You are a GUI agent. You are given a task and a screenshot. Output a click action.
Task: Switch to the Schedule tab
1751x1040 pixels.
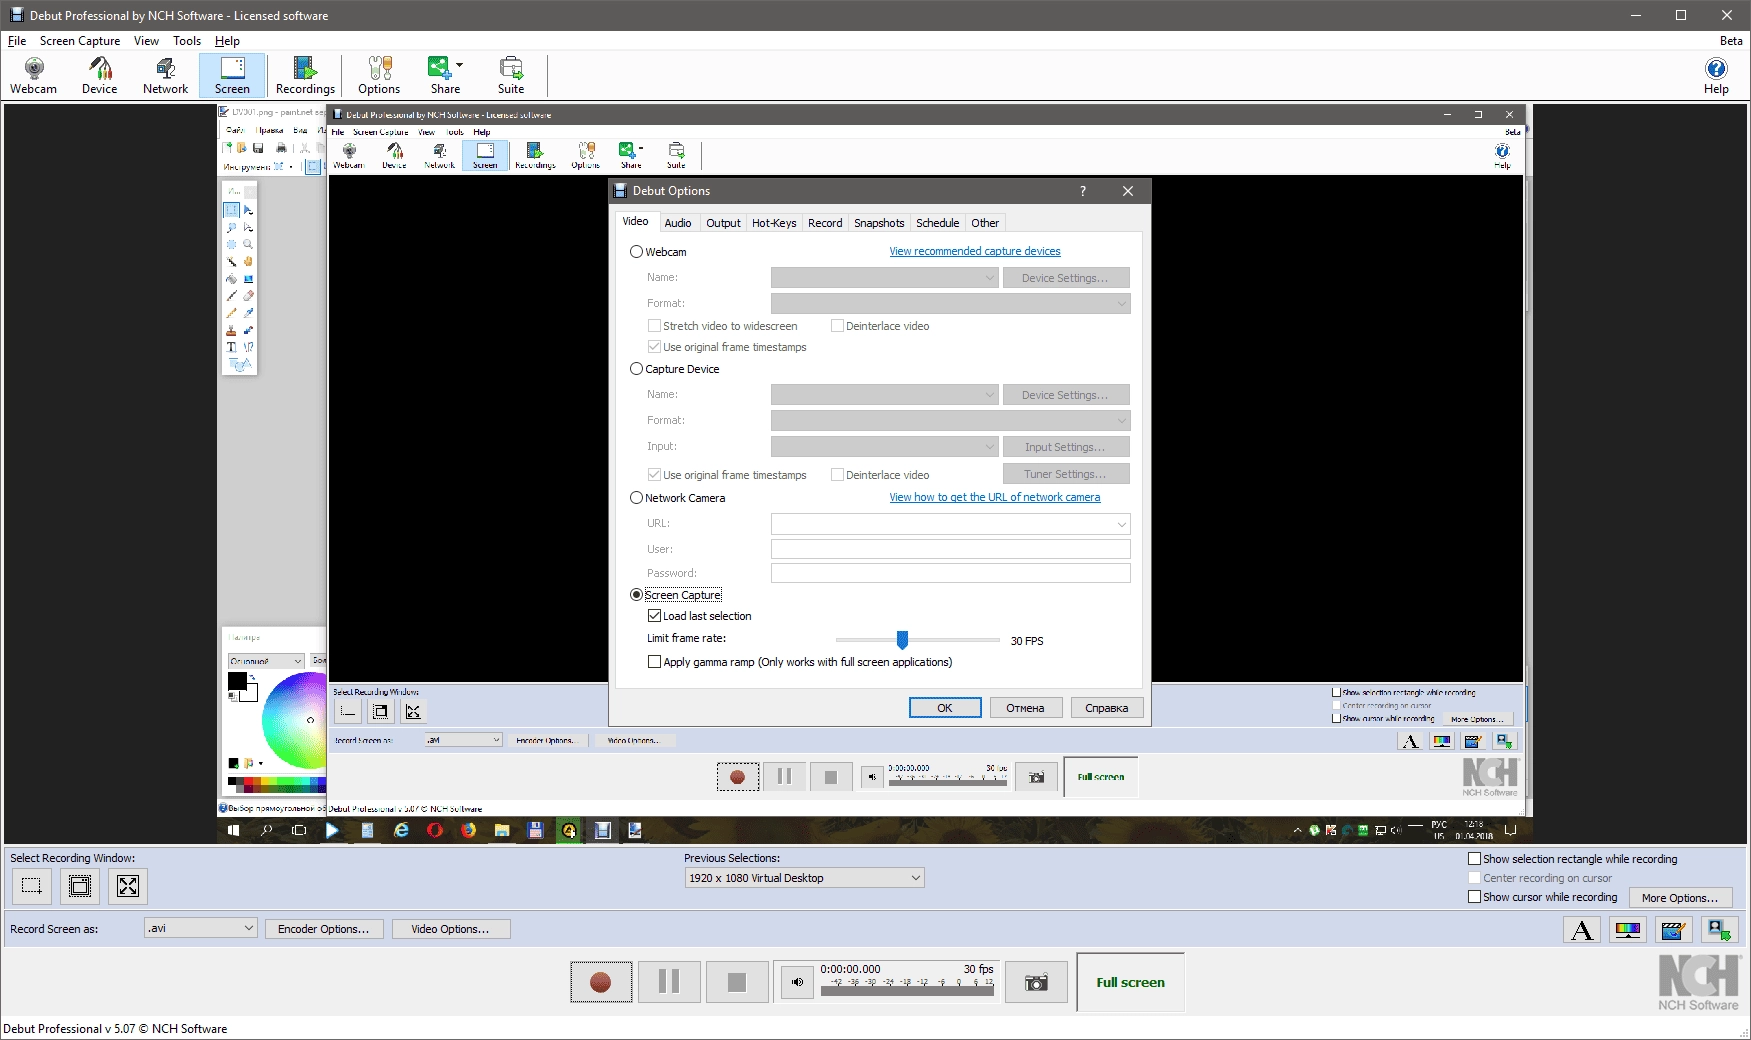pos(937,223)
